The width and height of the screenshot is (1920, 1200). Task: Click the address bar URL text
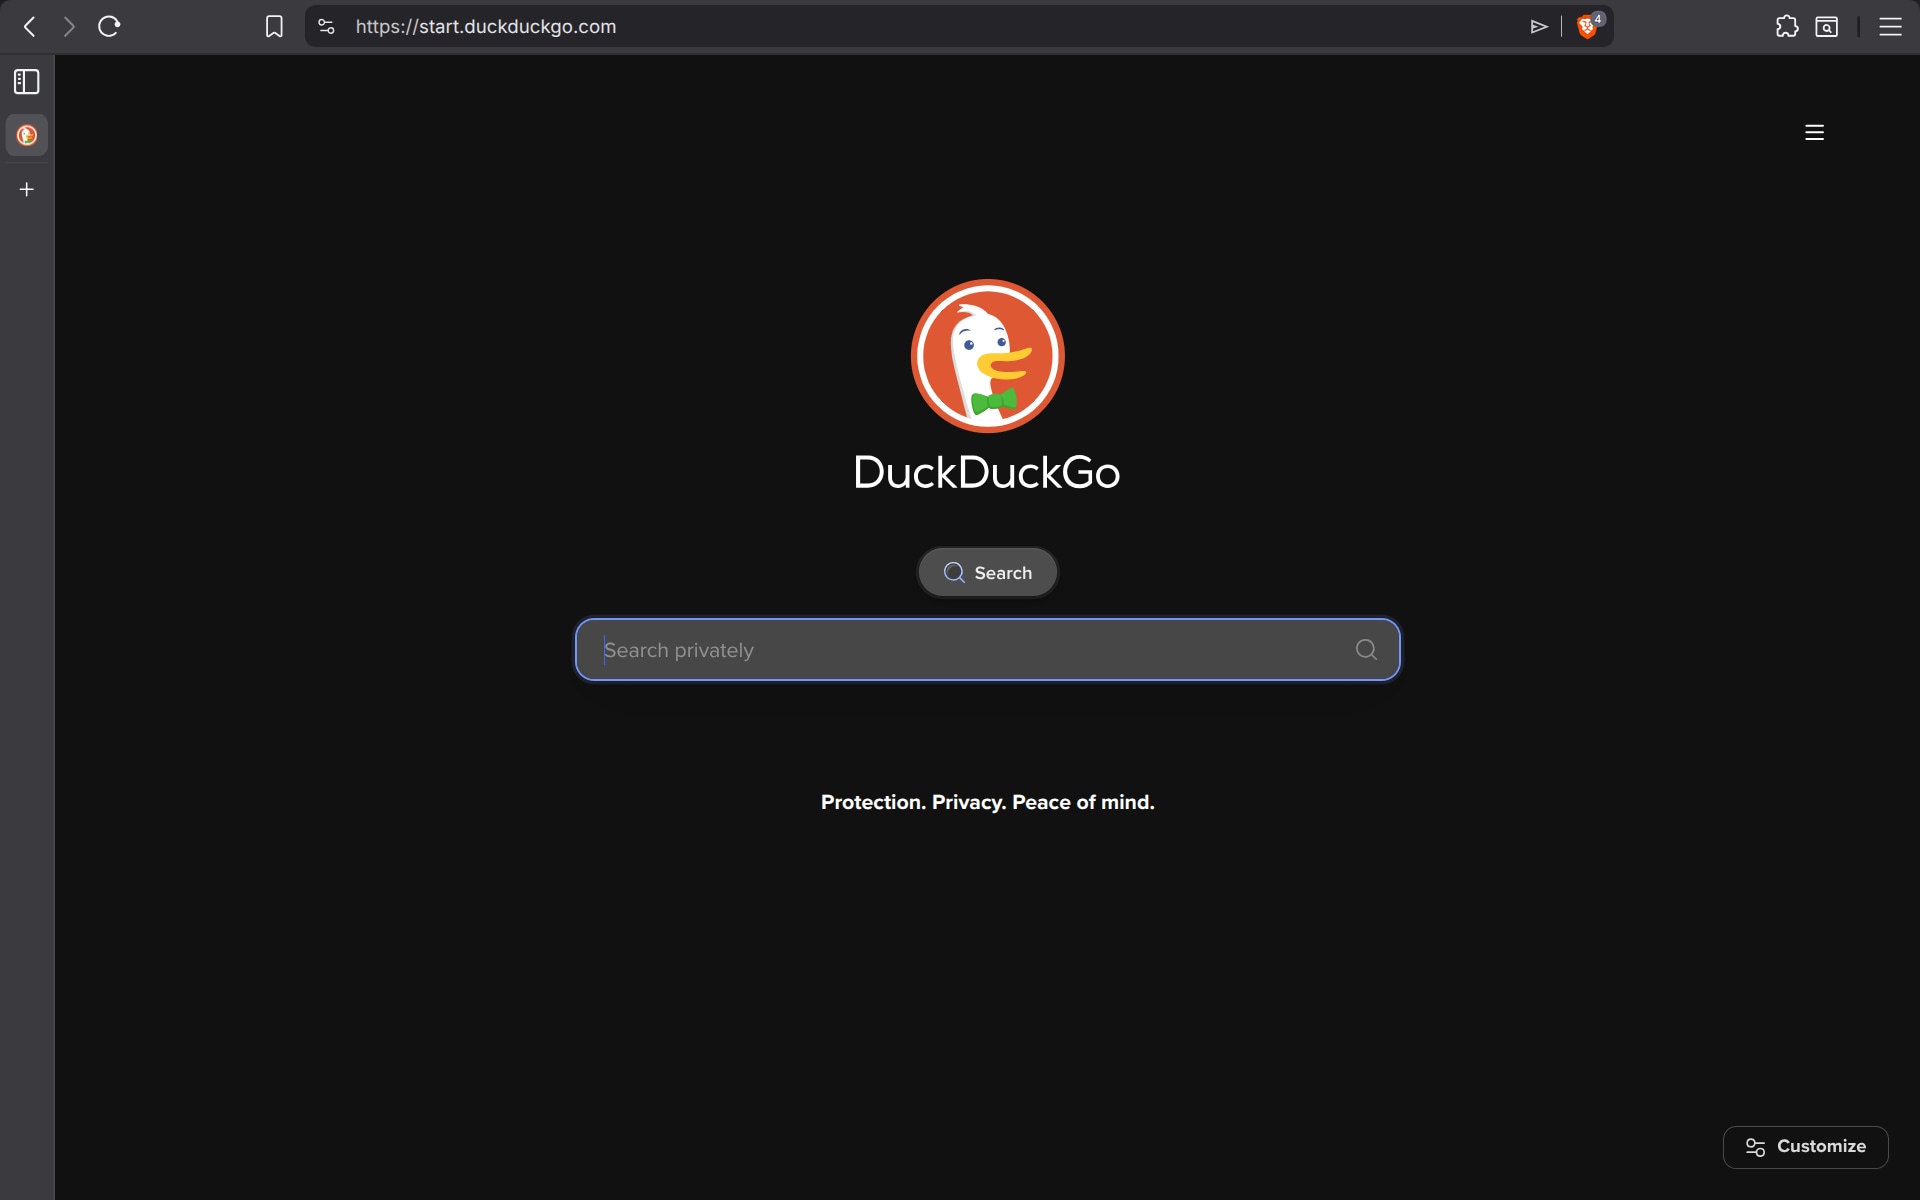coord(486,27)
